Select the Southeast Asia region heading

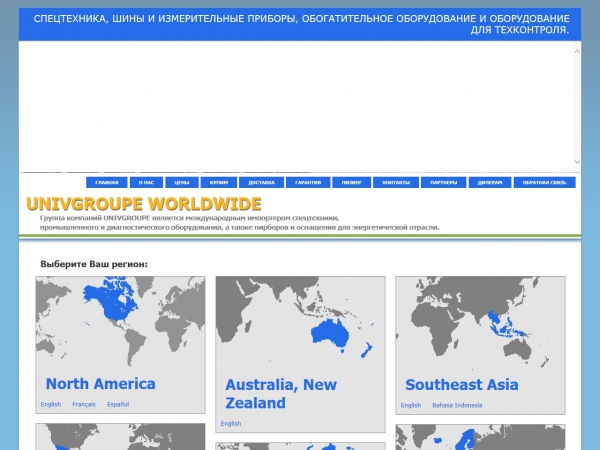coord(462,385)
